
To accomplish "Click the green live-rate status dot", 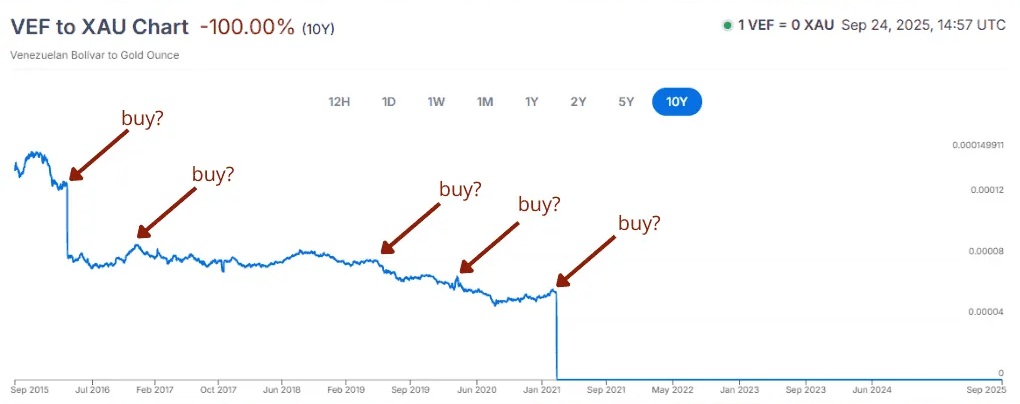I will click(x=727, y=26).
